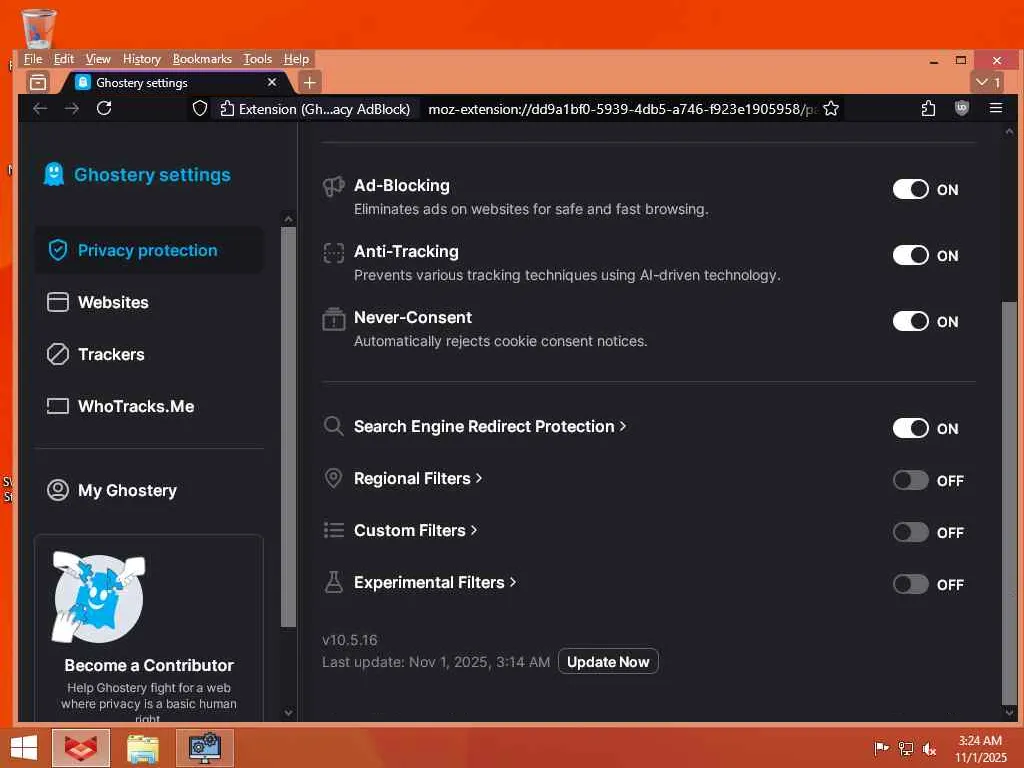1024x768 pixels.
Task: Click the tracking protection shield in address bar
Action: click(200, 108)
